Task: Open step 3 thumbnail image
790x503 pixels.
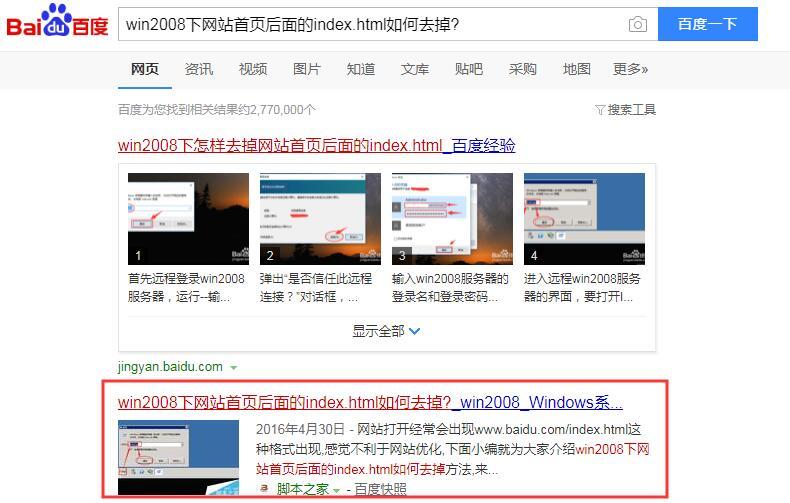Action: (452, 219)
